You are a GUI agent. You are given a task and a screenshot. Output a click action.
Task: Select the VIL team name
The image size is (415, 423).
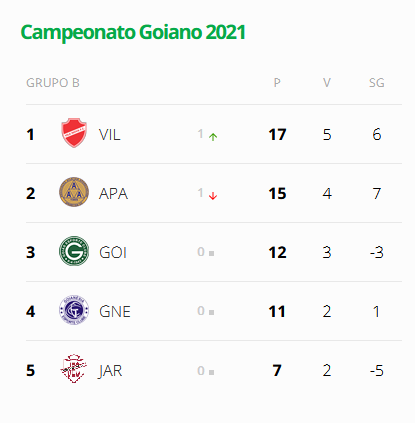109,135
